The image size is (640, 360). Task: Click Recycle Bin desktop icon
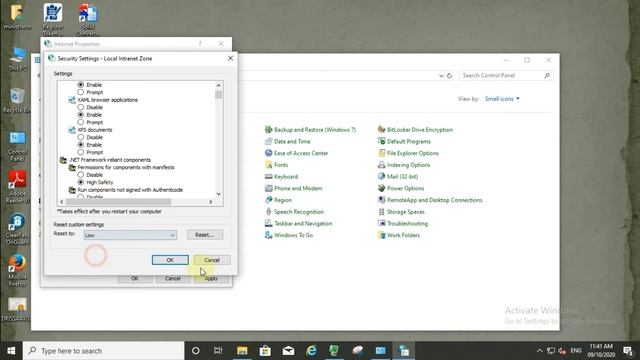[x=17, y=100]
